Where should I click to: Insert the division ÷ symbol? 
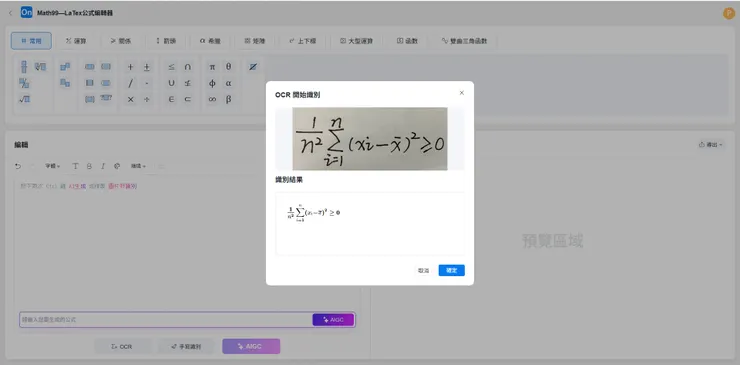tap(147, 100)
